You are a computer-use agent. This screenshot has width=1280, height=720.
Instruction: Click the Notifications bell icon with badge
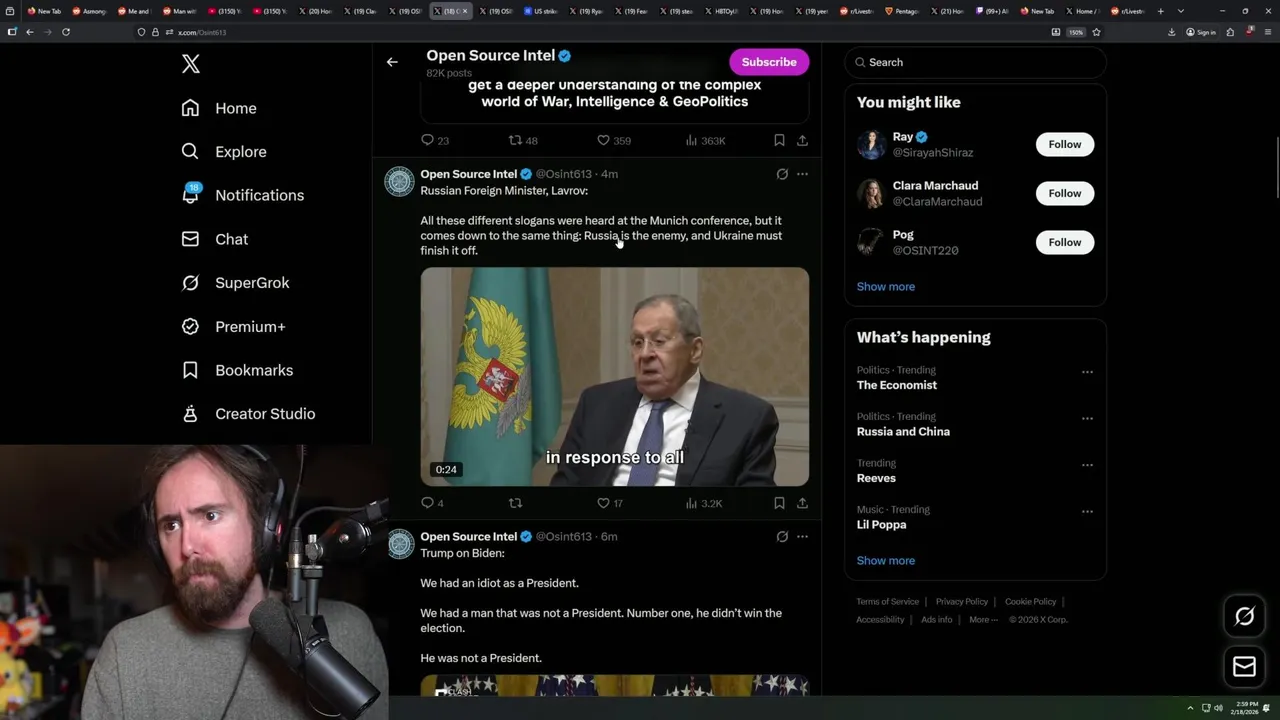(190, 194)
